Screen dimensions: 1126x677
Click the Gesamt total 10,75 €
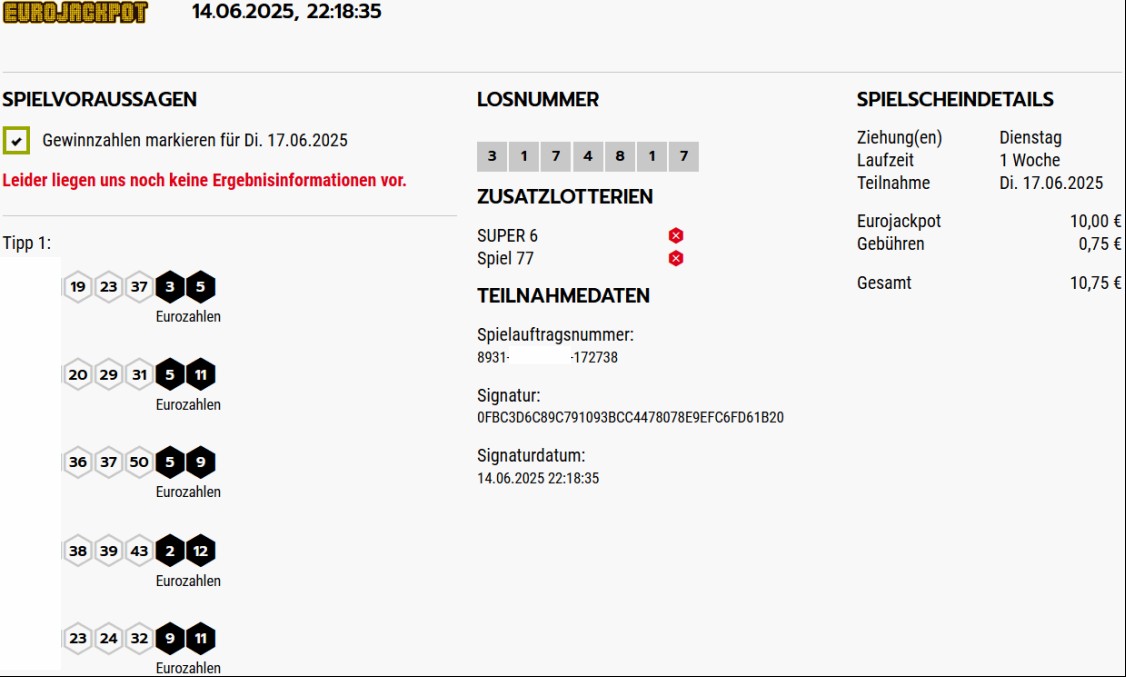pos(1096,283)
